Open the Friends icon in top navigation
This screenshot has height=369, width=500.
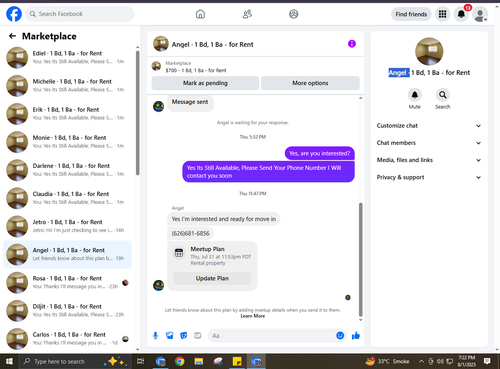click(247, 14)
